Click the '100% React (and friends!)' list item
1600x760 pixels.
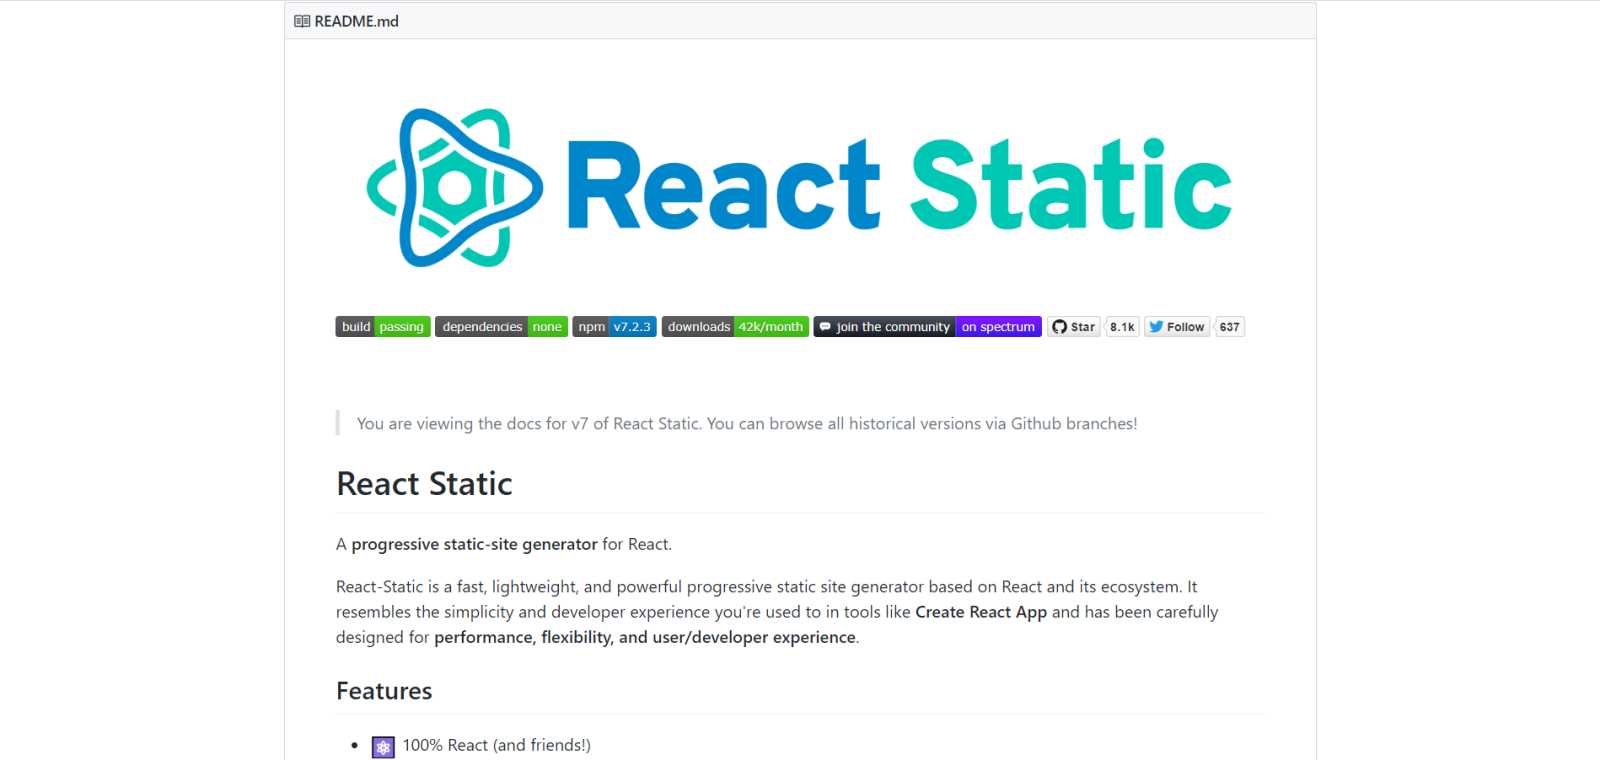(496, 745)
